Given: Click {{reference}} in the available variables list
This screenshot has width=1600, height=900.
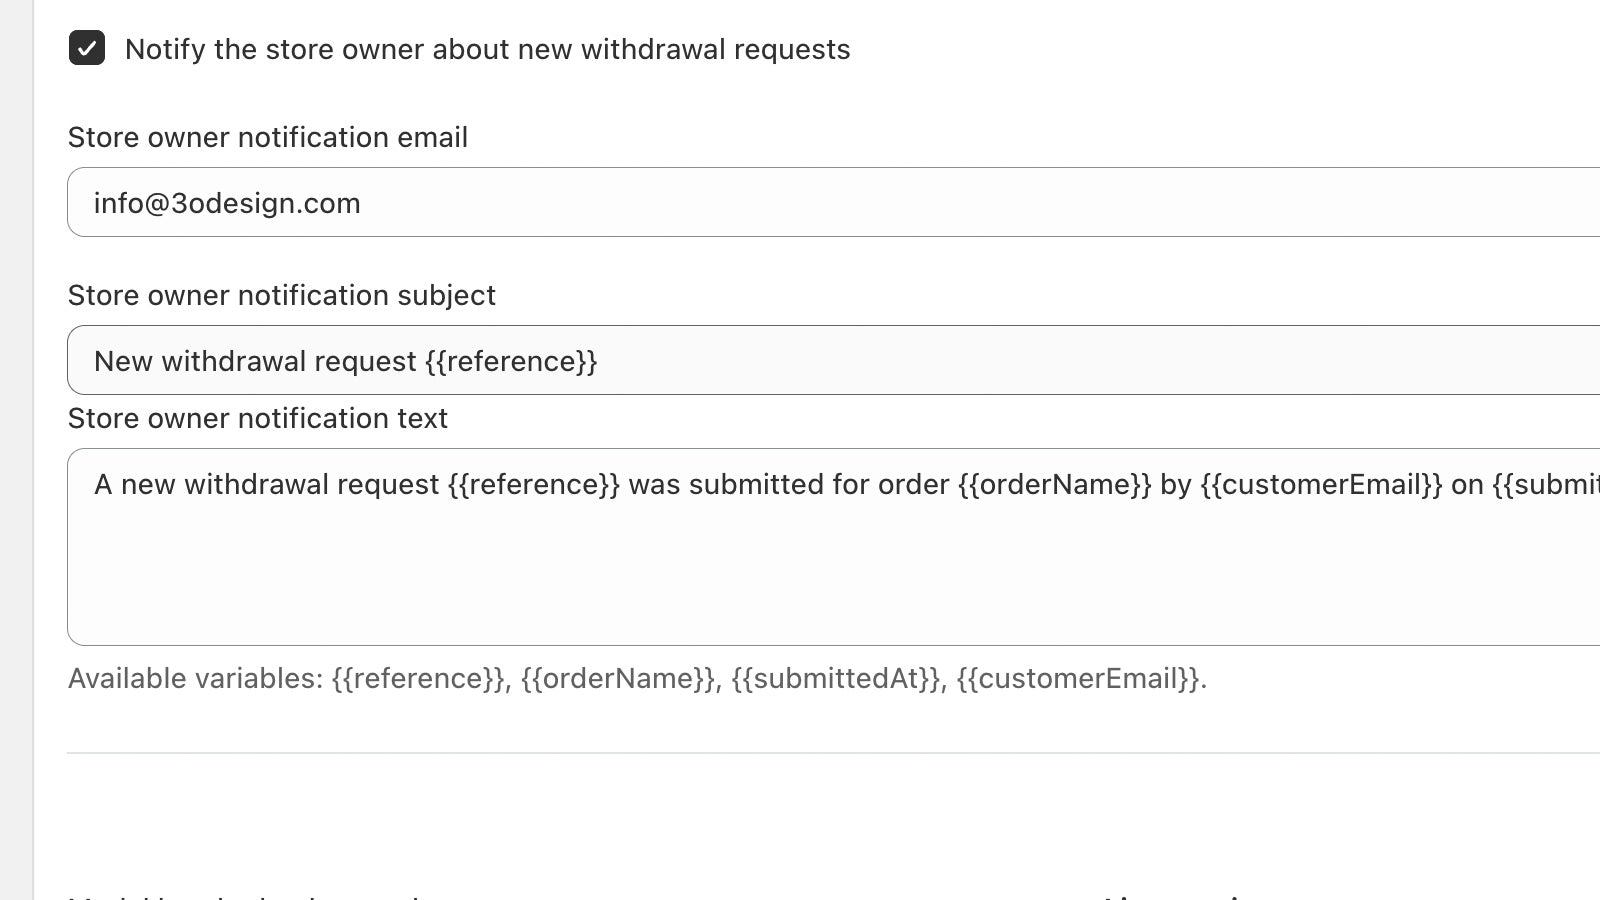Looking at the screenshot, I should 418,678.
